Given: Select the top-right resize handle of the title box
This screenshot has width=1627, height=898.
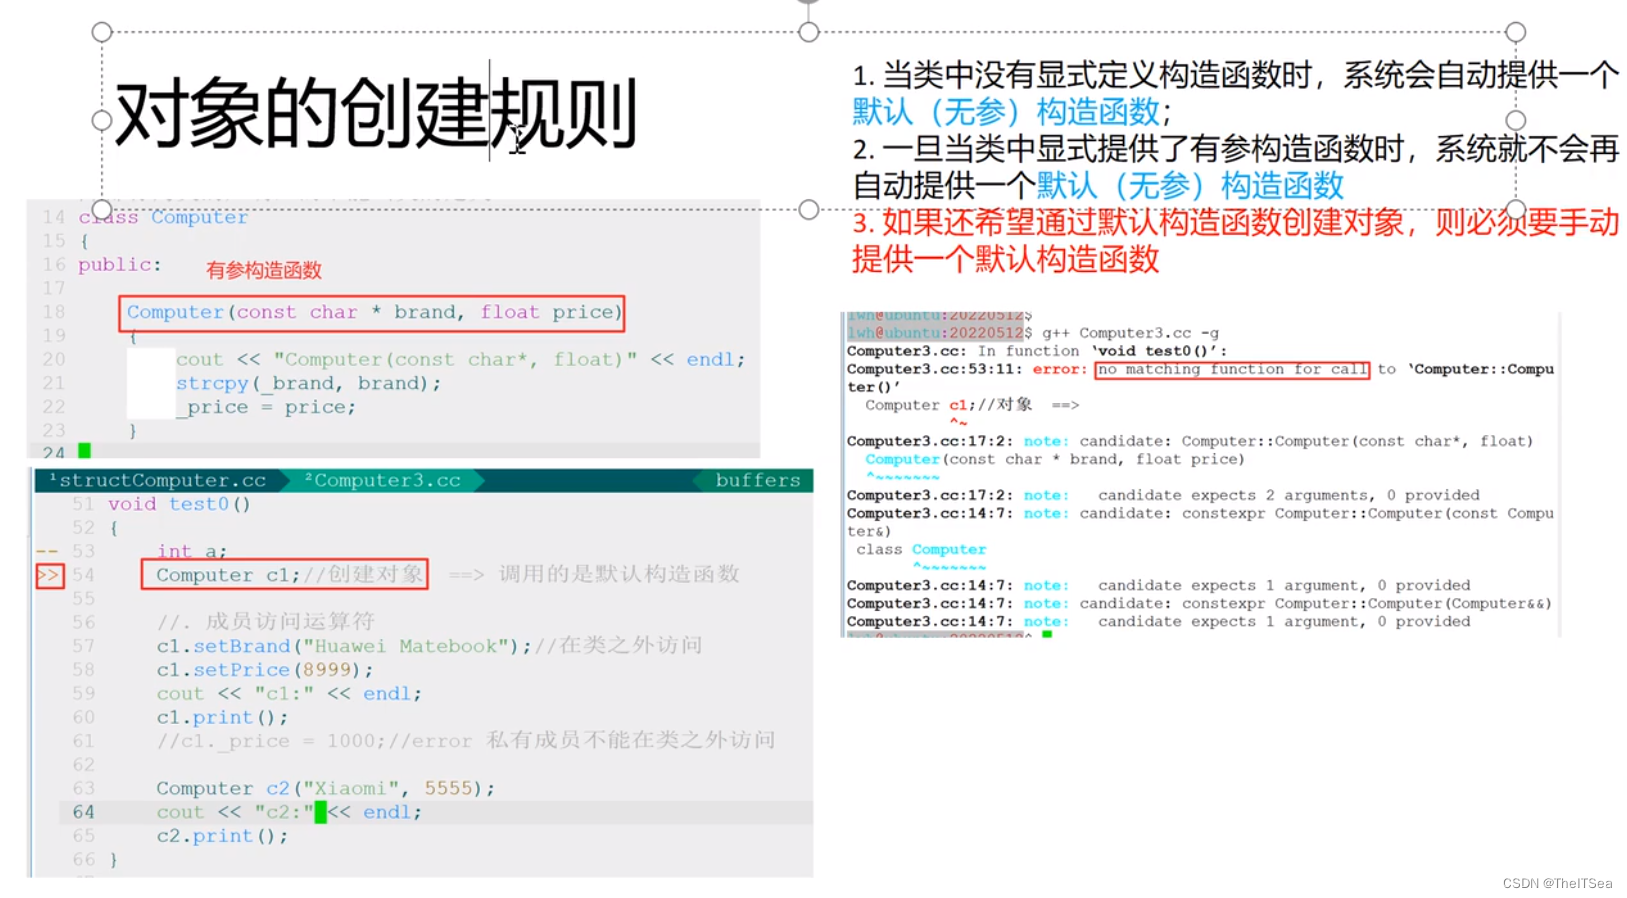Looking at the screenshot, I should point(1516,32).
